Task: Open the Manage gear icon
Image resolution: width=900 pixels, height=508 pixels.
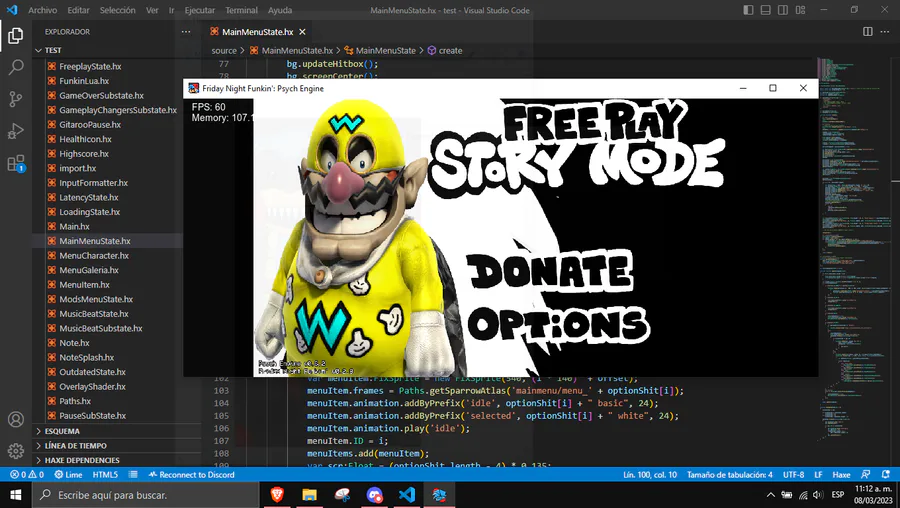Action: click(15, 451)
